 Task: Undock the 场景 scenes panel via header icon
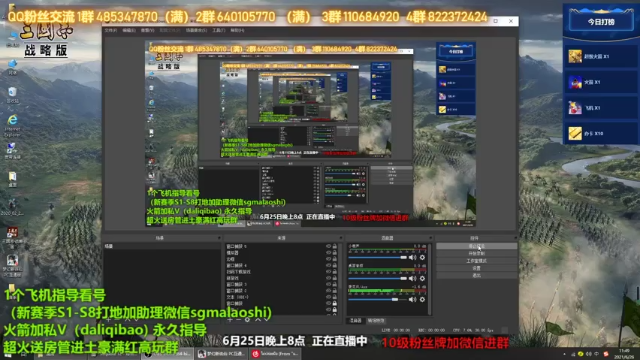219,238
